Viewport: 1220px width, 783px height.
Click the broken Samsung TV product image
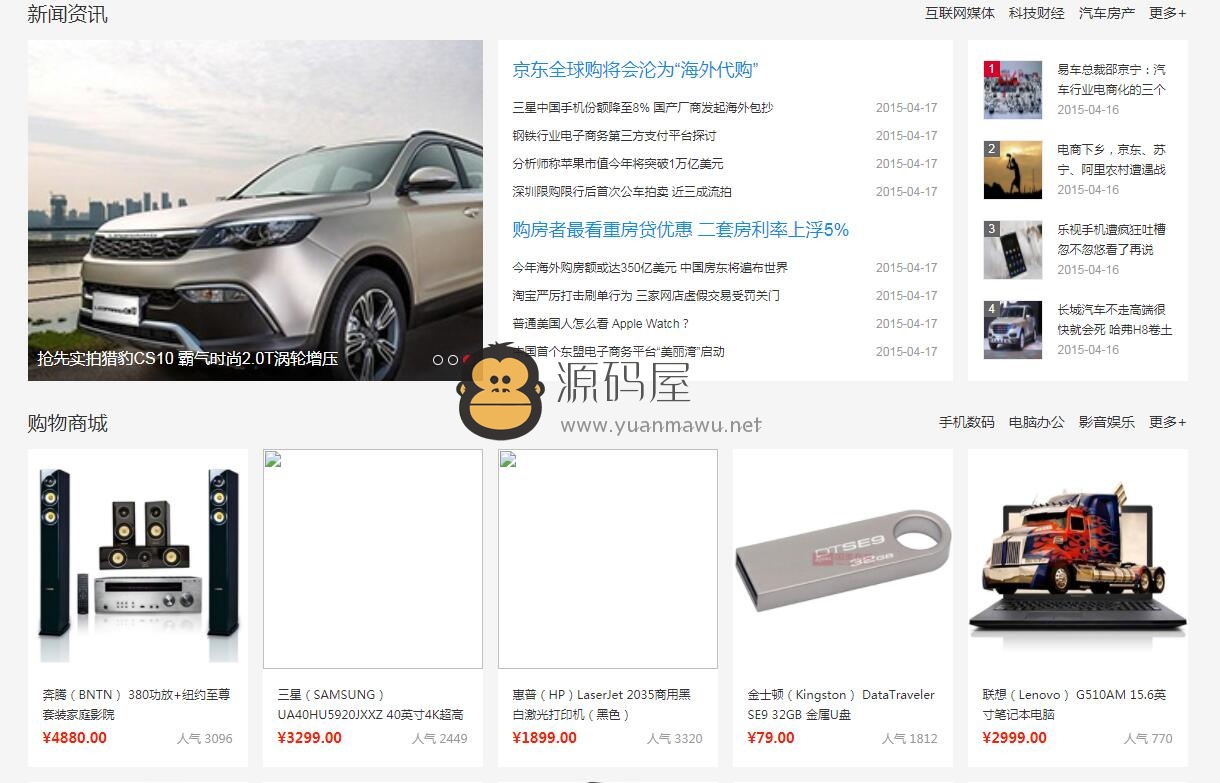pos(373,559)
